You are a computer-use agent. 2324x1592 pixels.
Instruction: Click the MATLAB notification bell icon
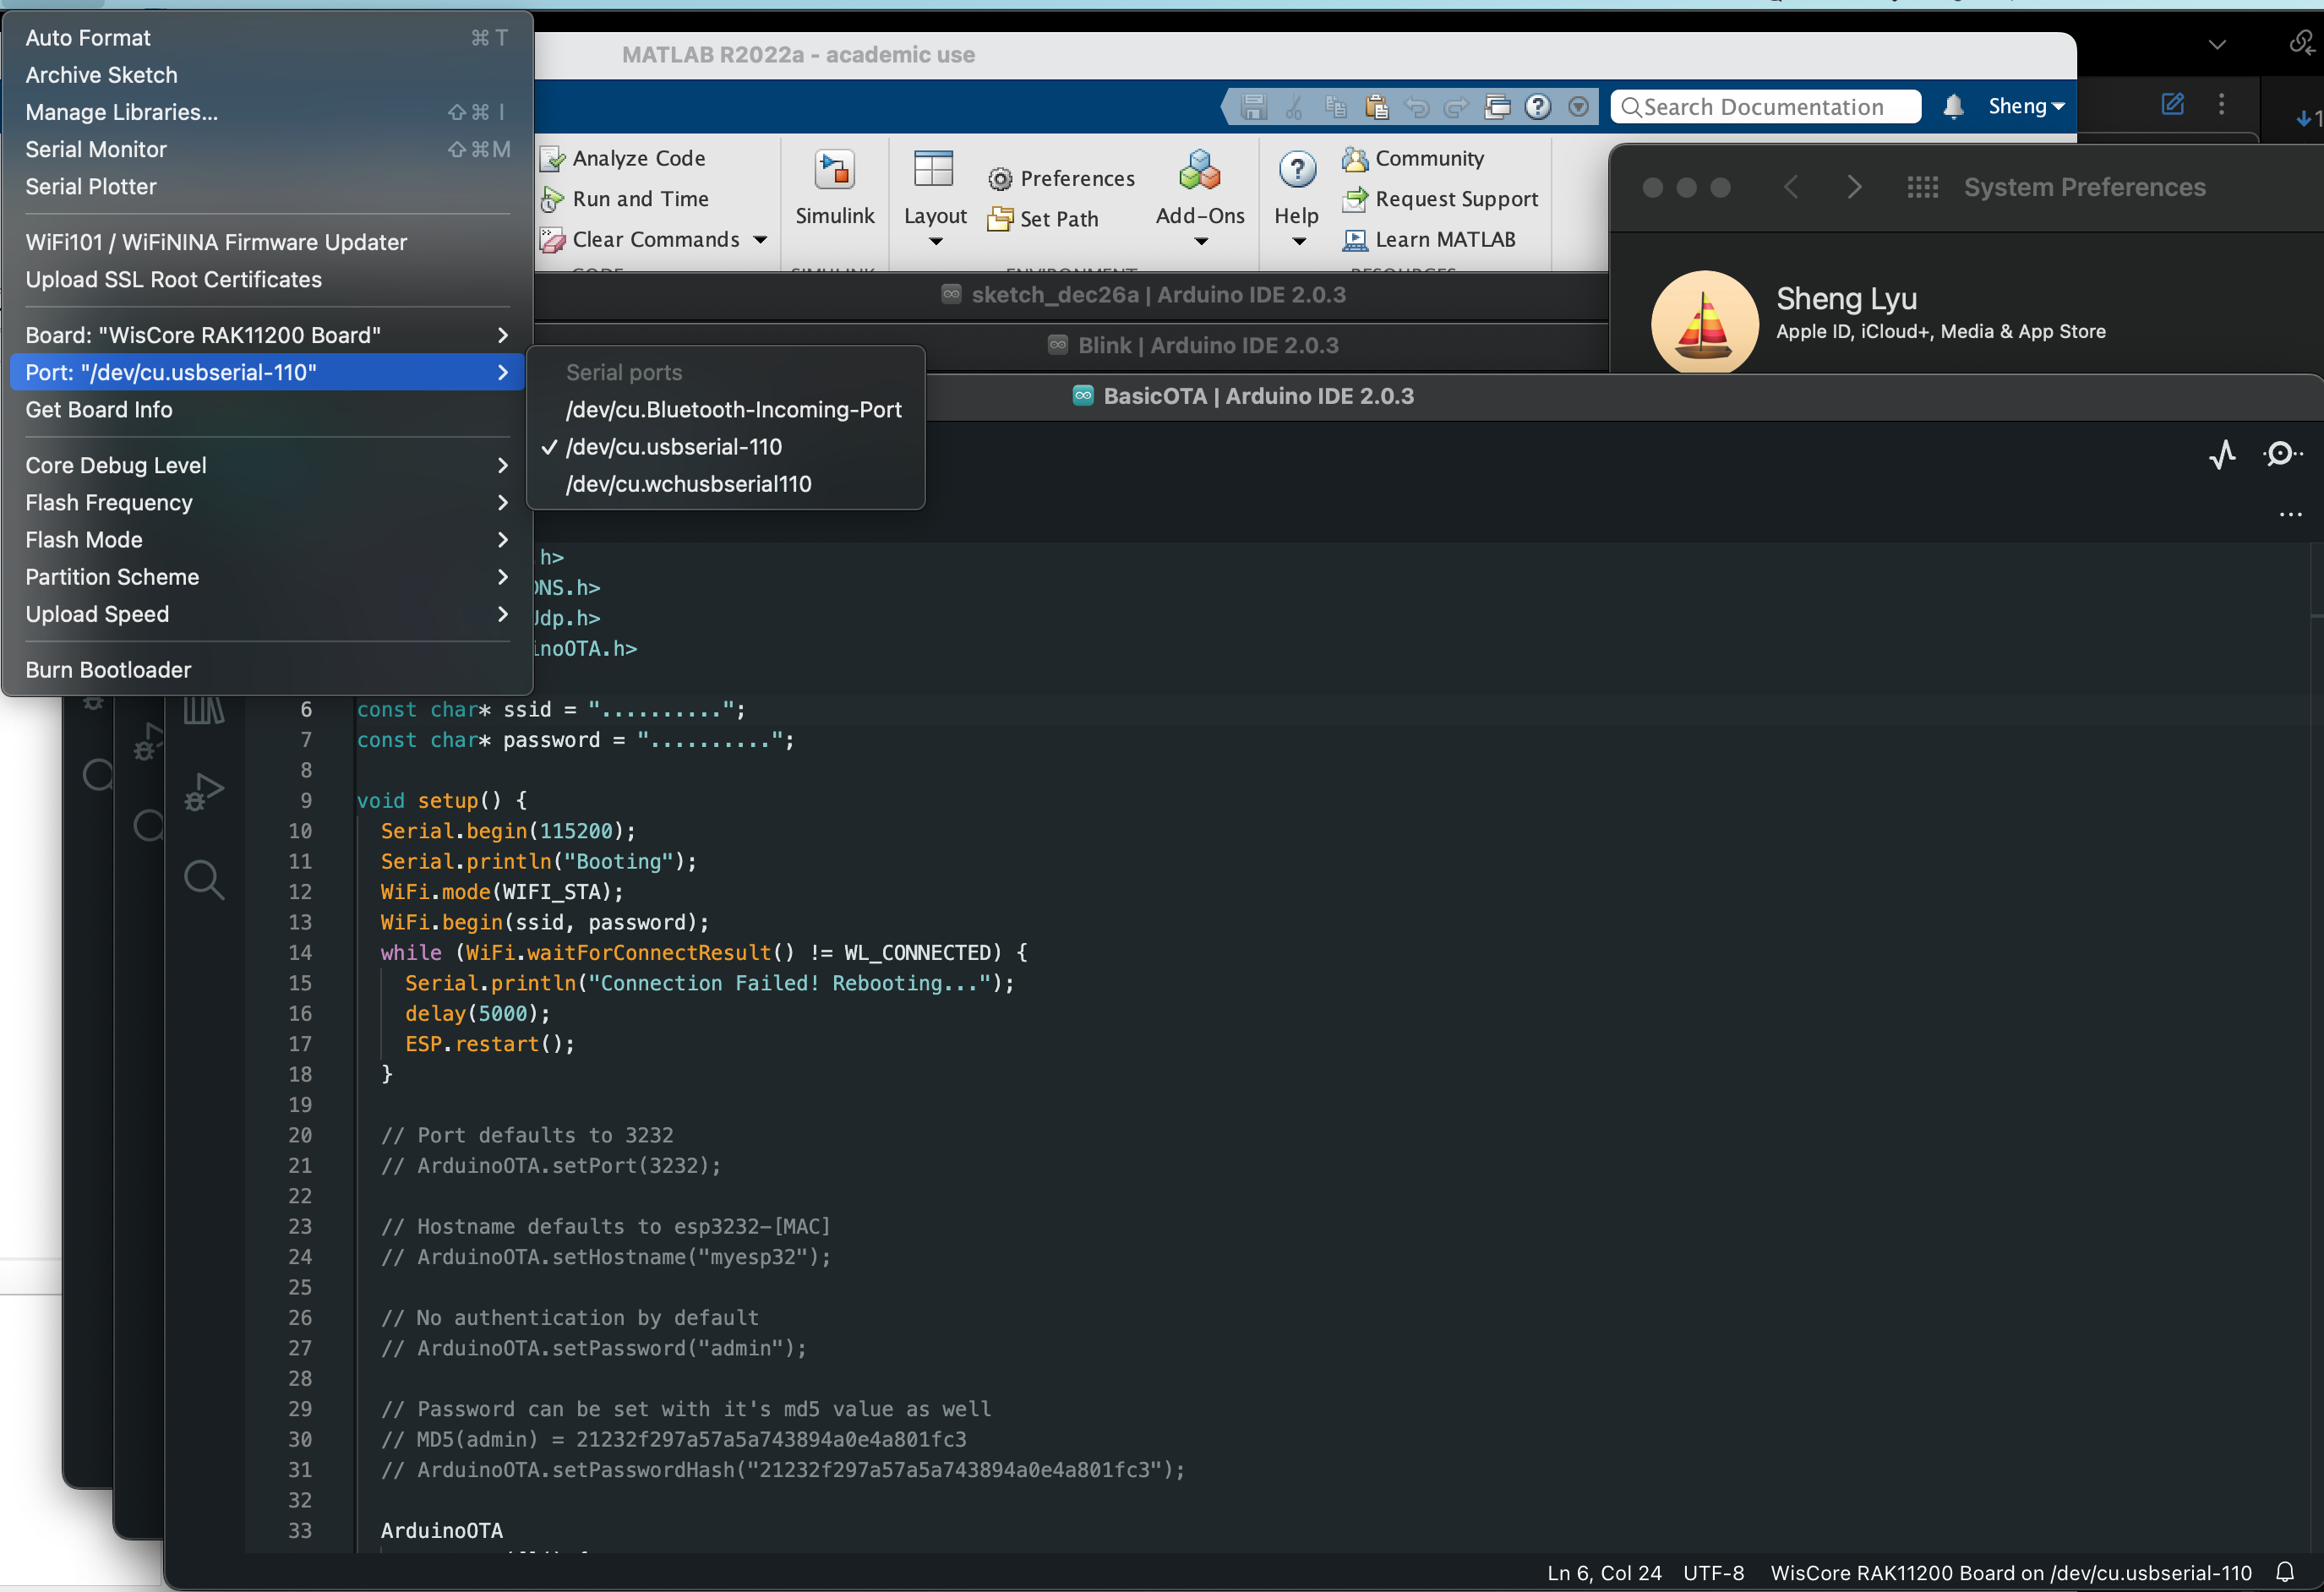[x=1952, y=107]
